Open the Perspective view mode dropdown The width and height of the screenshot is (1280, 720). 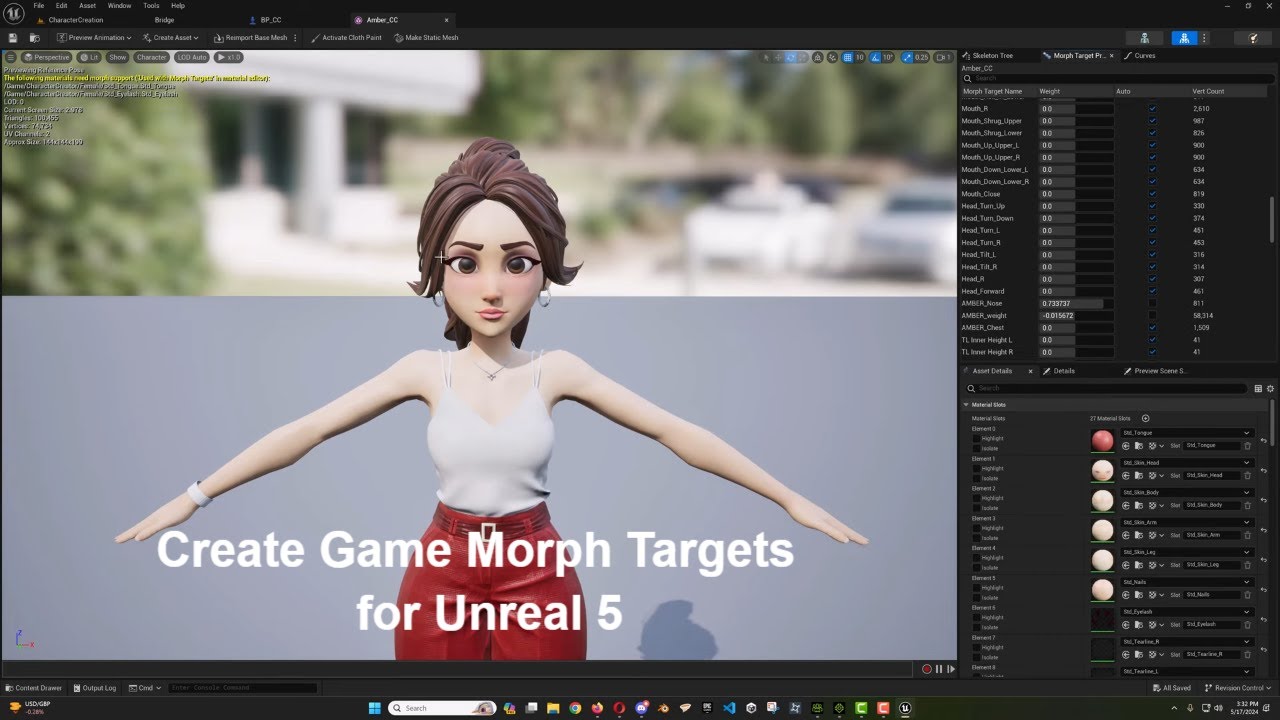47,57
